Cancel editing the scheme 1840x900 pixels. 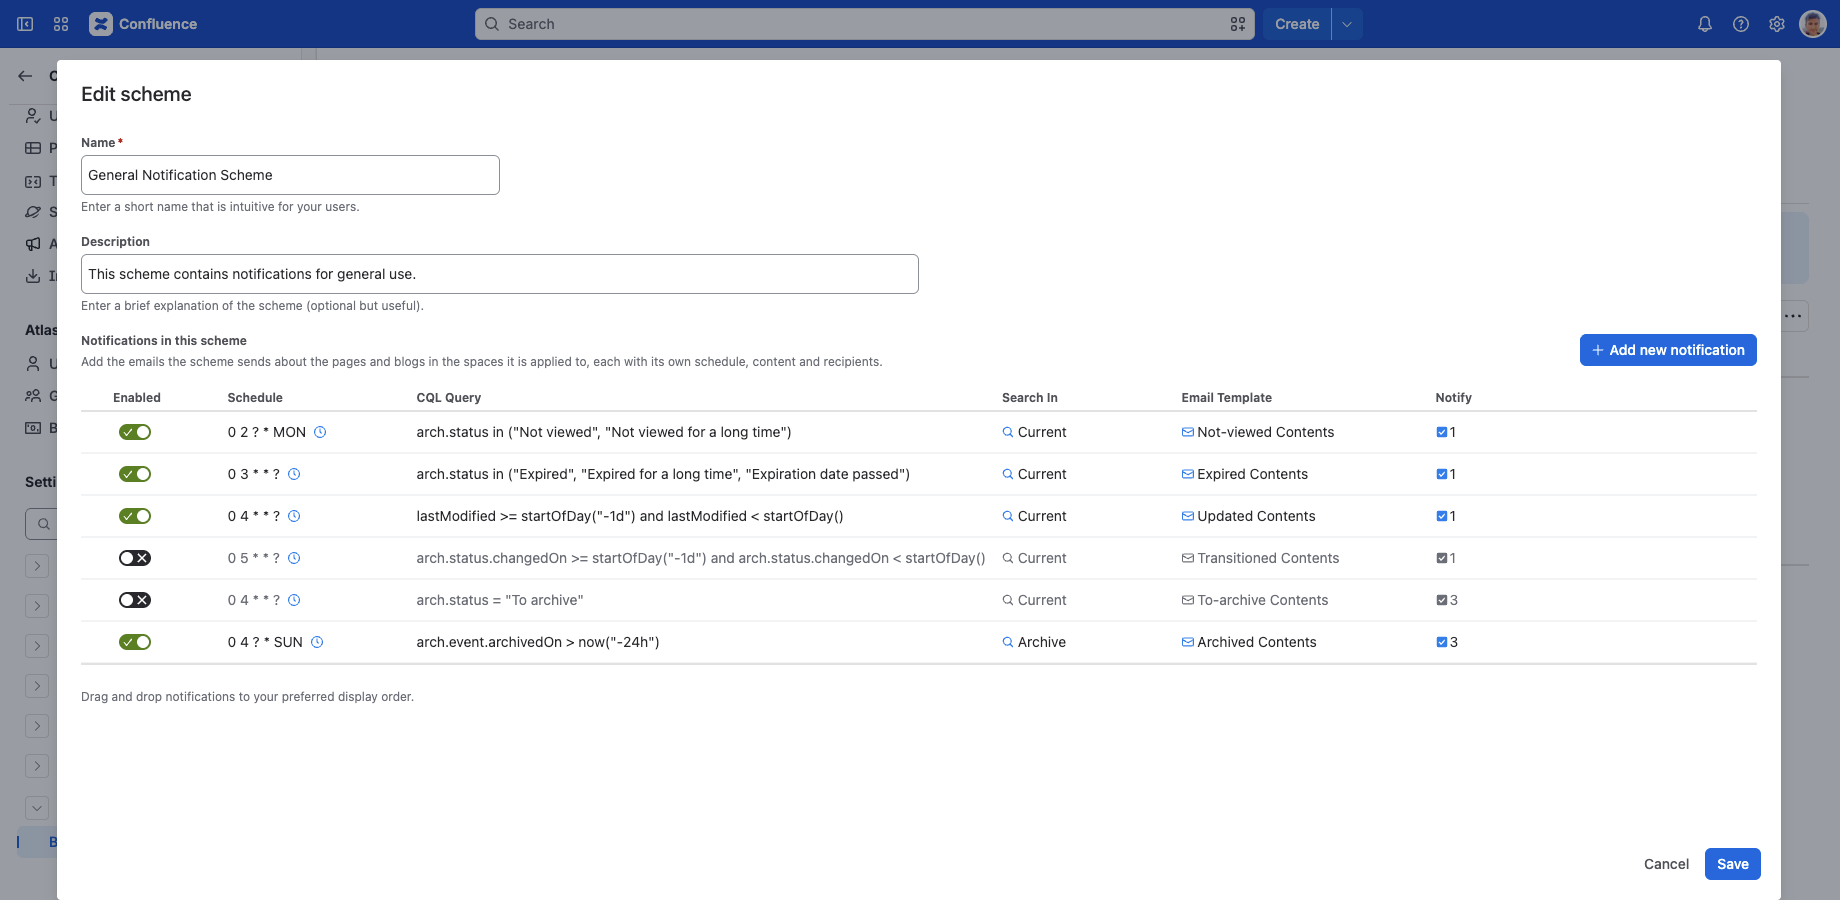click(x=1666, y=864)
